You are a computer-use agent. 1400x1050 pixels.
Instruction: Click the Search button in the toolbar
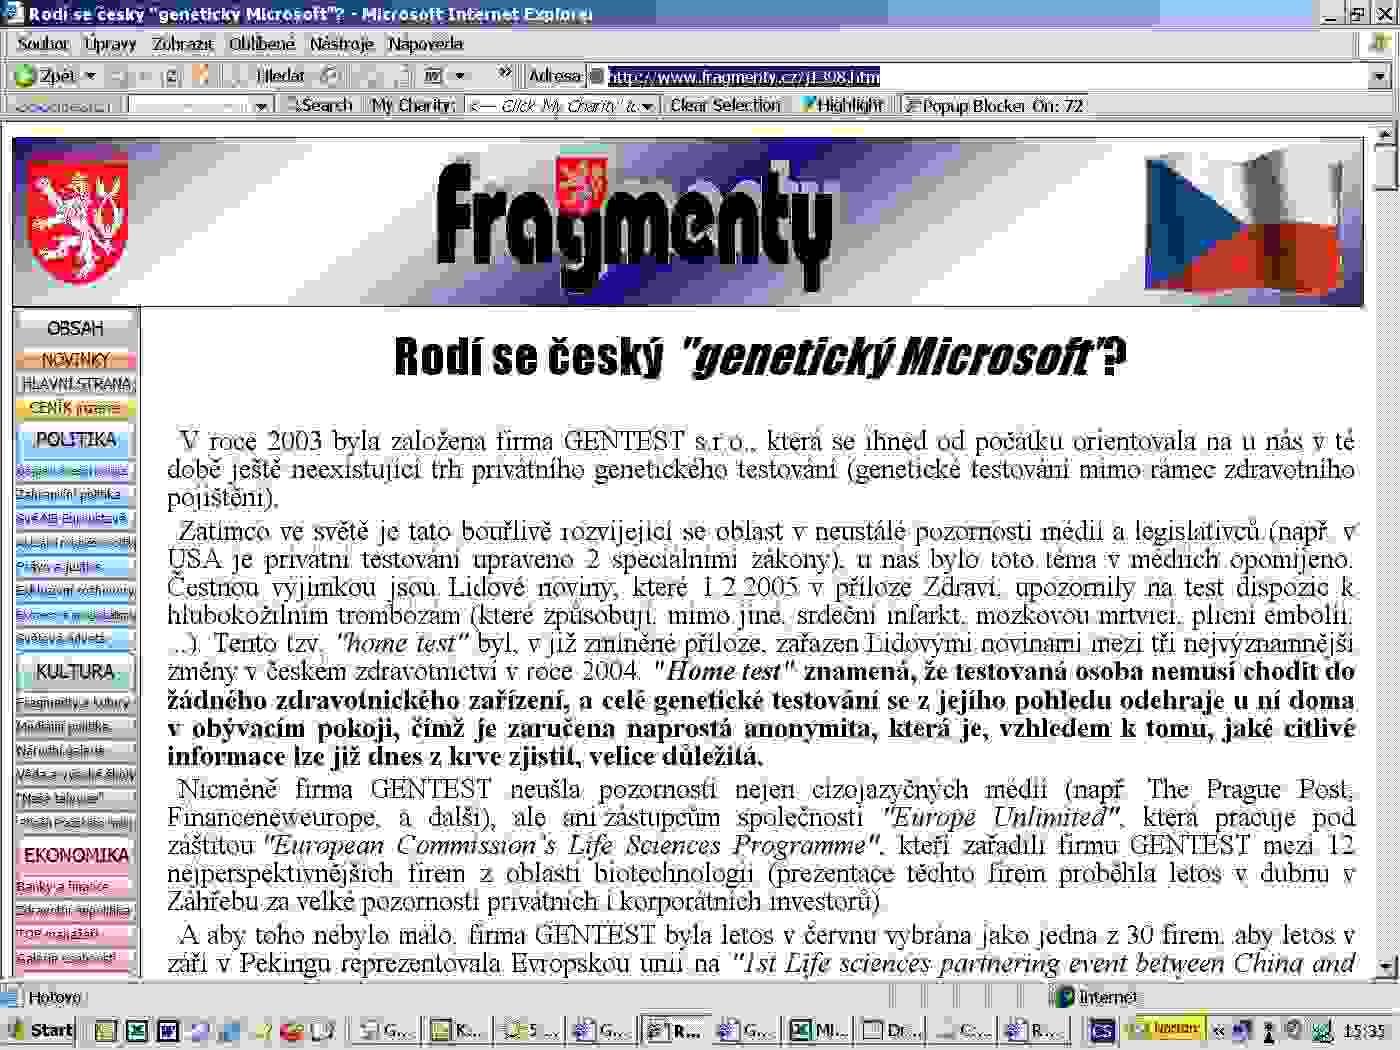(320, 105)
